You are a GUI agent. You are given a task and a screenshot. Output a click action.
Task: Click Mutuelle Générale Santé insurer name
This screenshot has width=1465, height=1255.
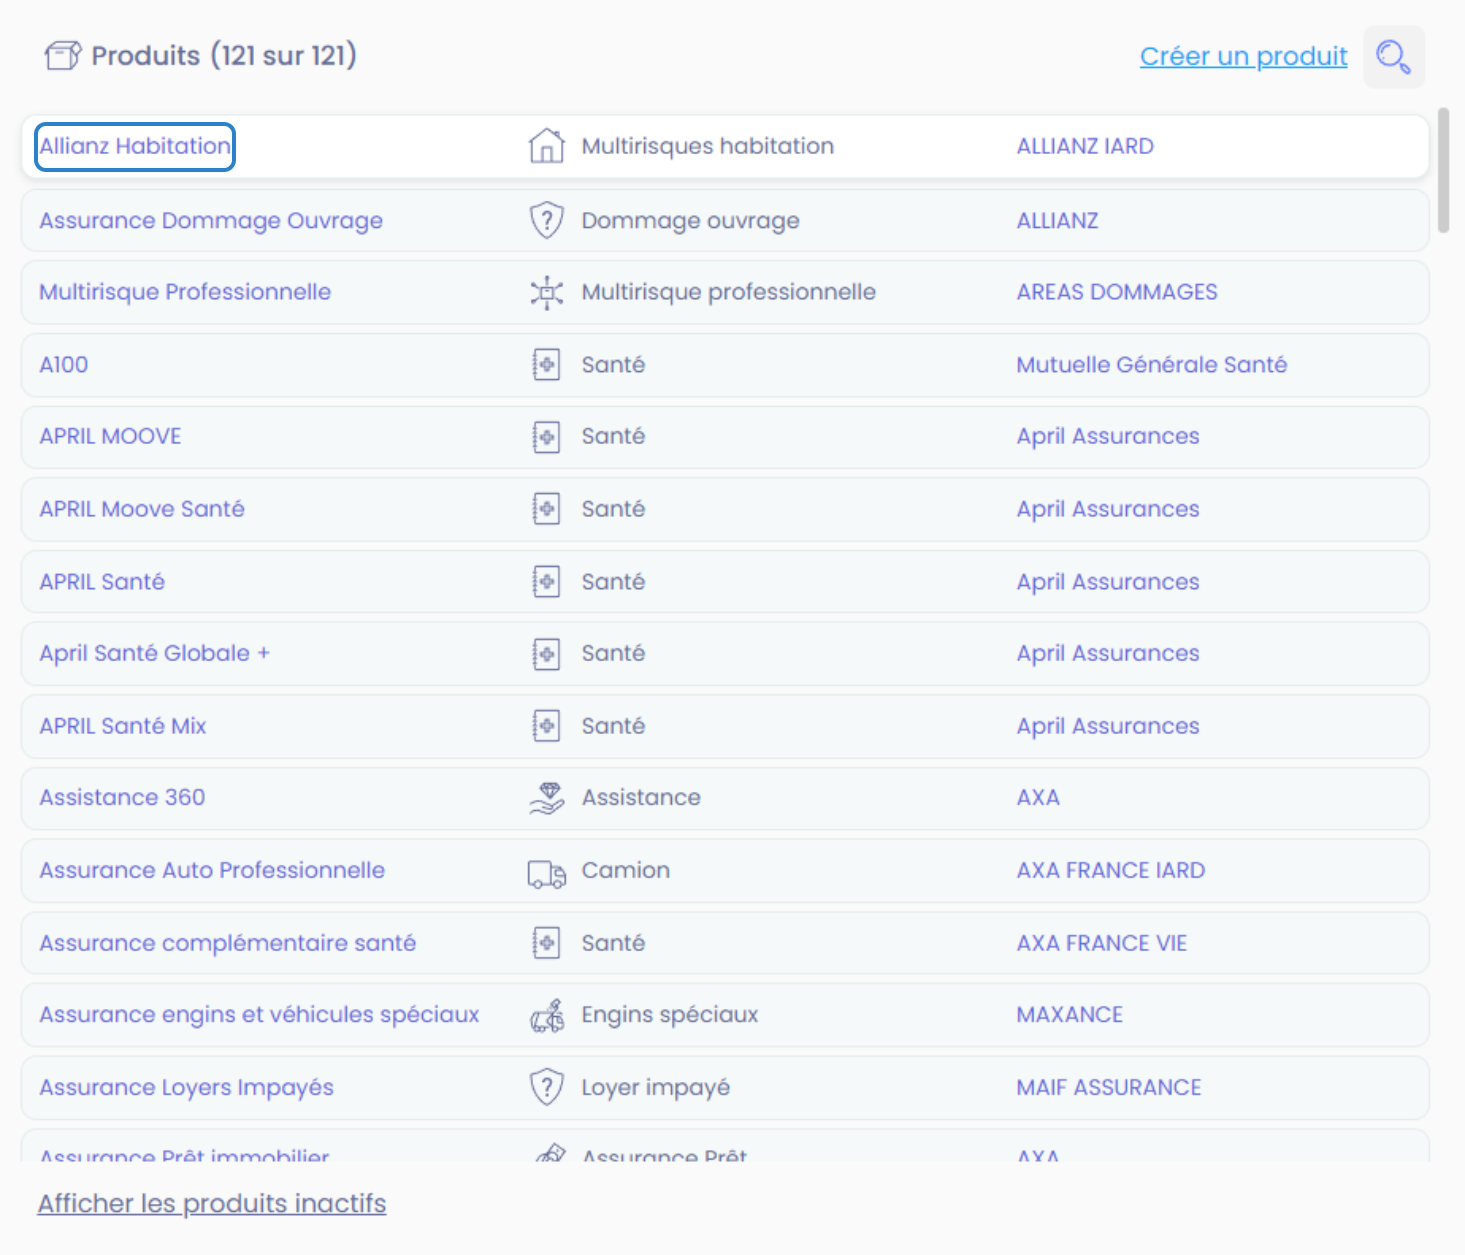(1152, 365)
